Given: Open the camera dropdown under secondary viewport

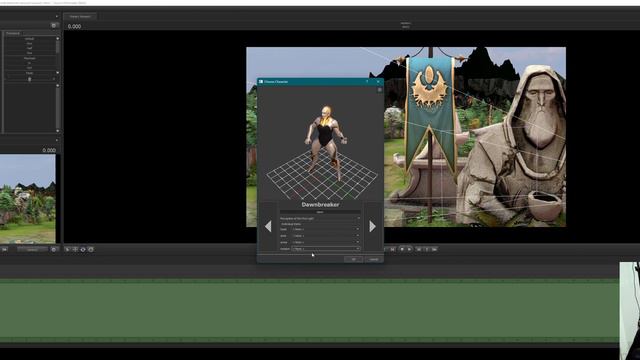Looking at the screenshot, I should pyautogui.click(x=33, y=249).
